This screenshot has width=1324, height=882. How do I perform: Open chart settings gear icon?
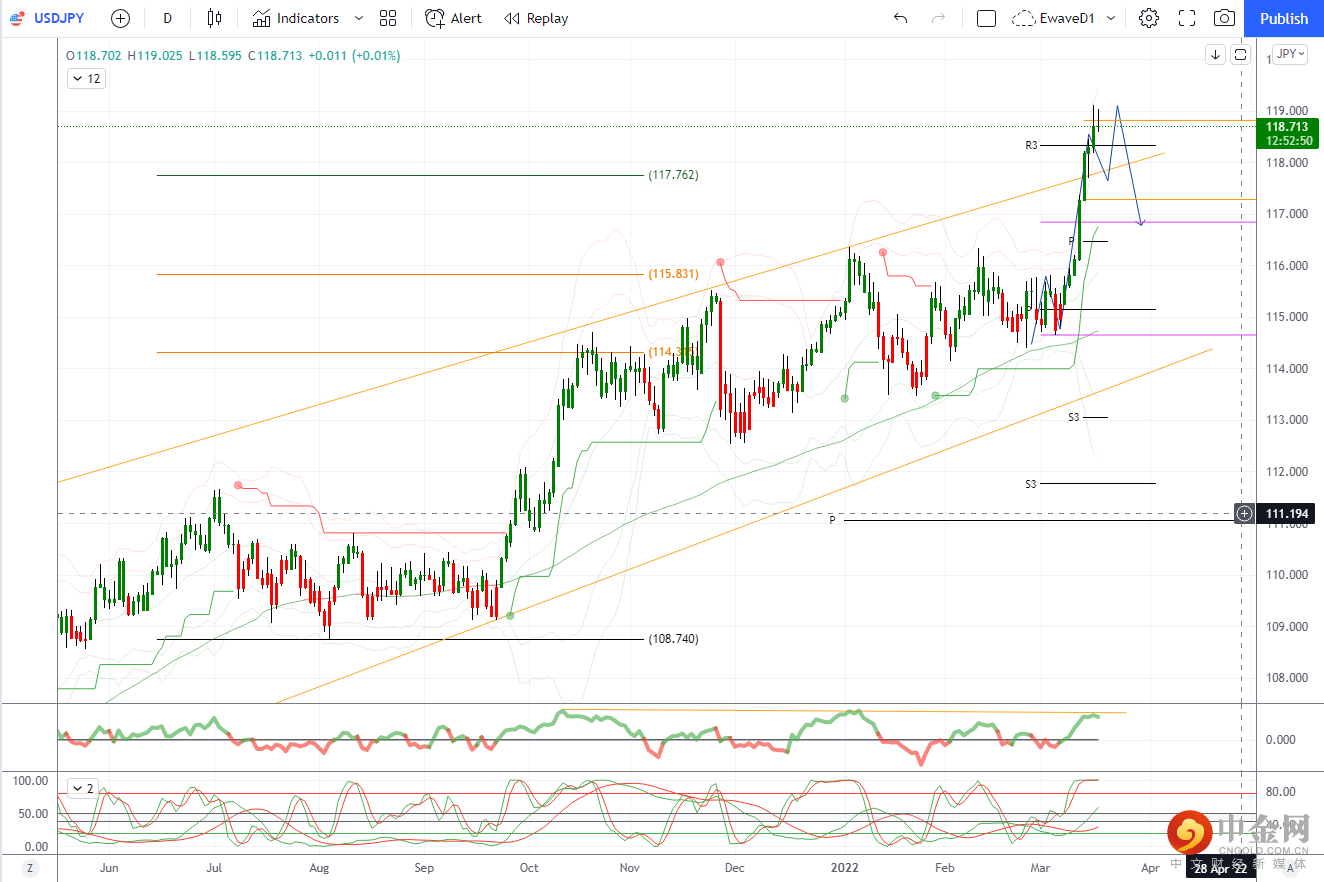pos(1149,18)
